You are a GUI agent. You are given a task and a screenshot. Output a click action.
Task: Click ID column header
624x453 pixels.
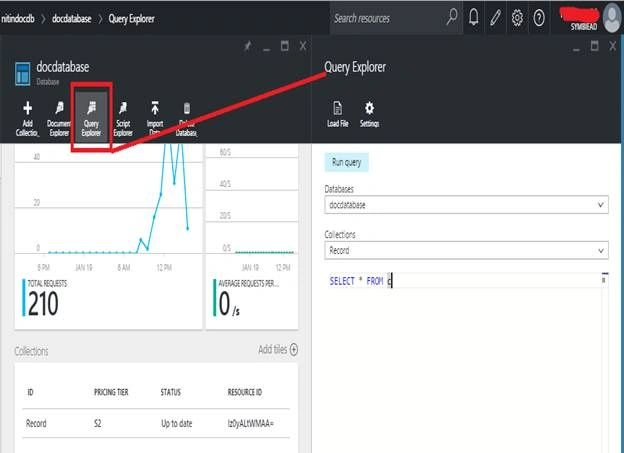point(30,392)
